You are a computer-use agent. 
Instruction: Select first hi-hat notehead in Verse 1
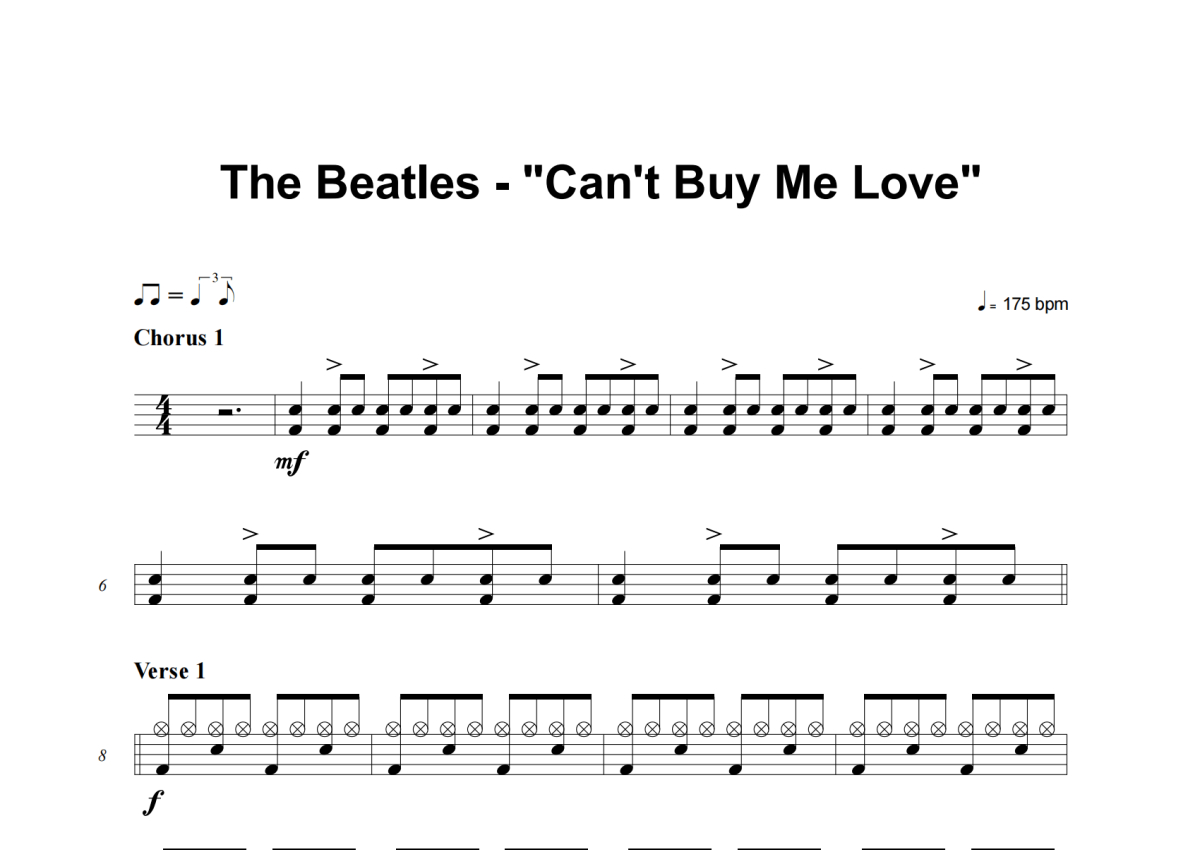coord(163,729)
